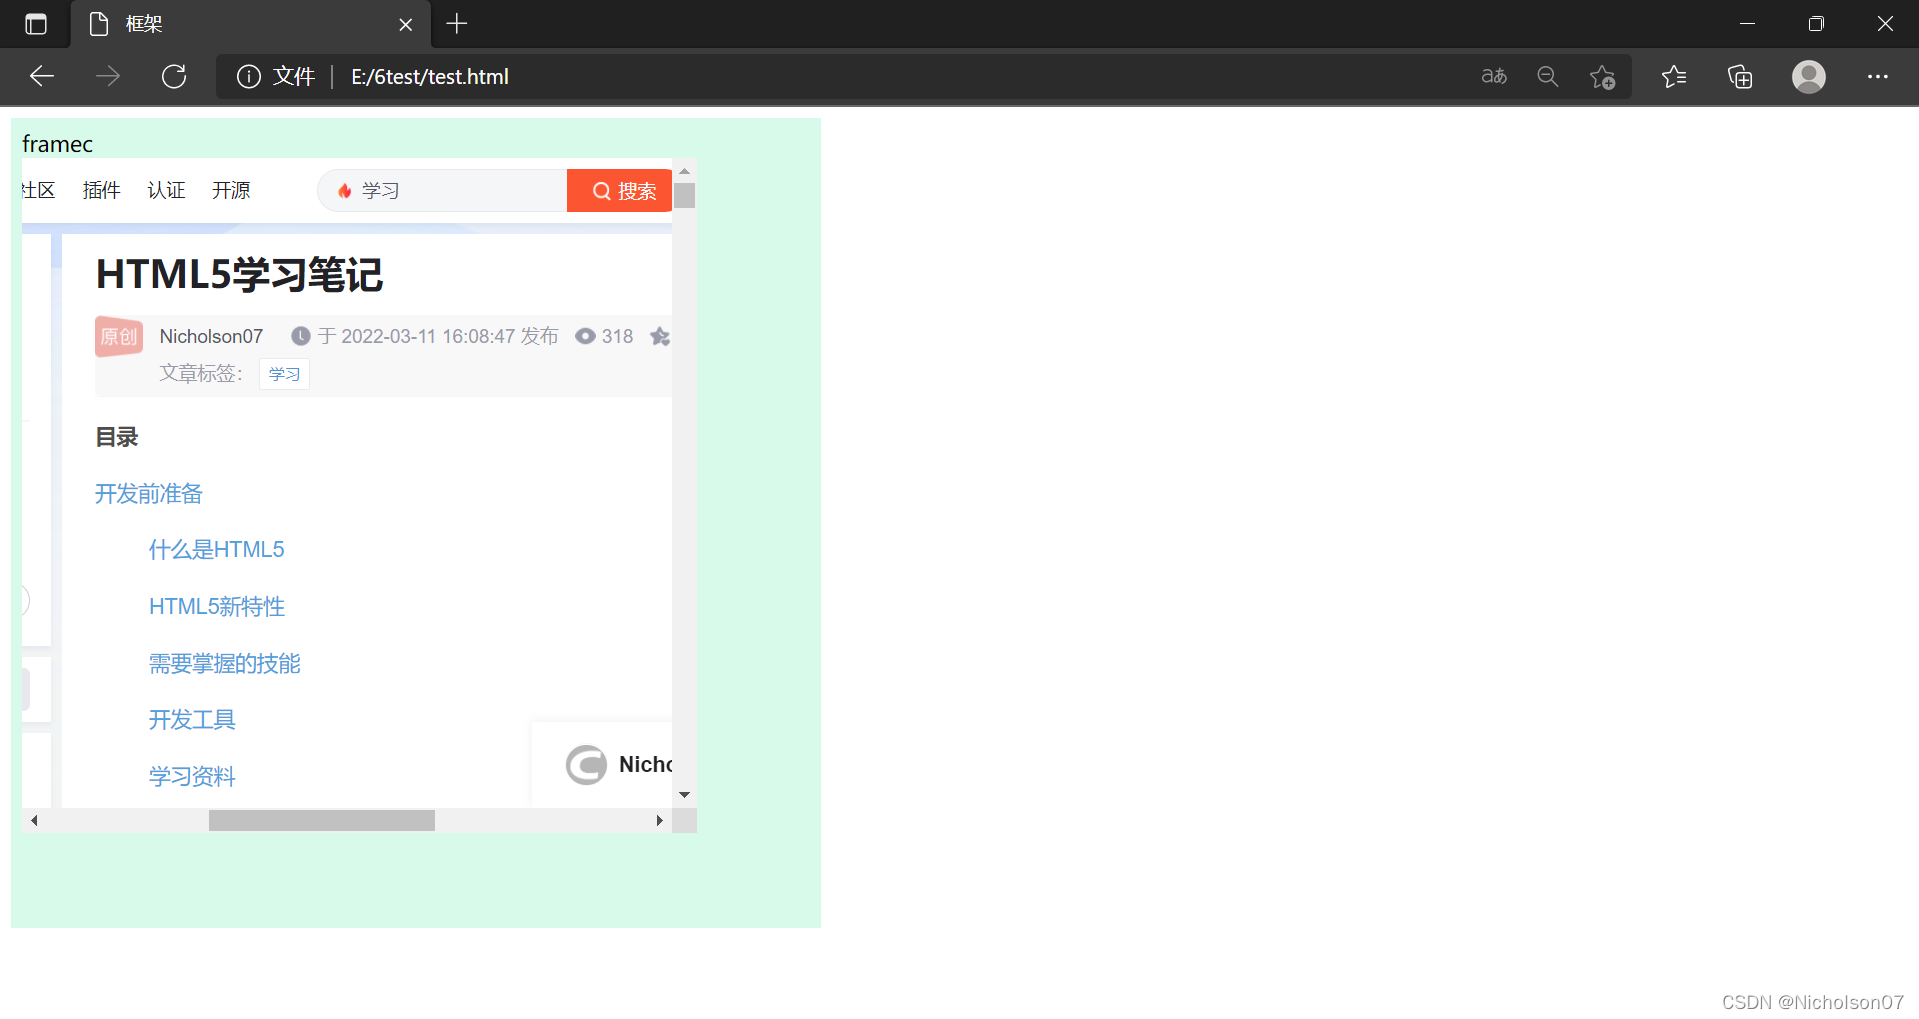View site information icon next to 文件
1919x1019 pixels.
point(248,76)
